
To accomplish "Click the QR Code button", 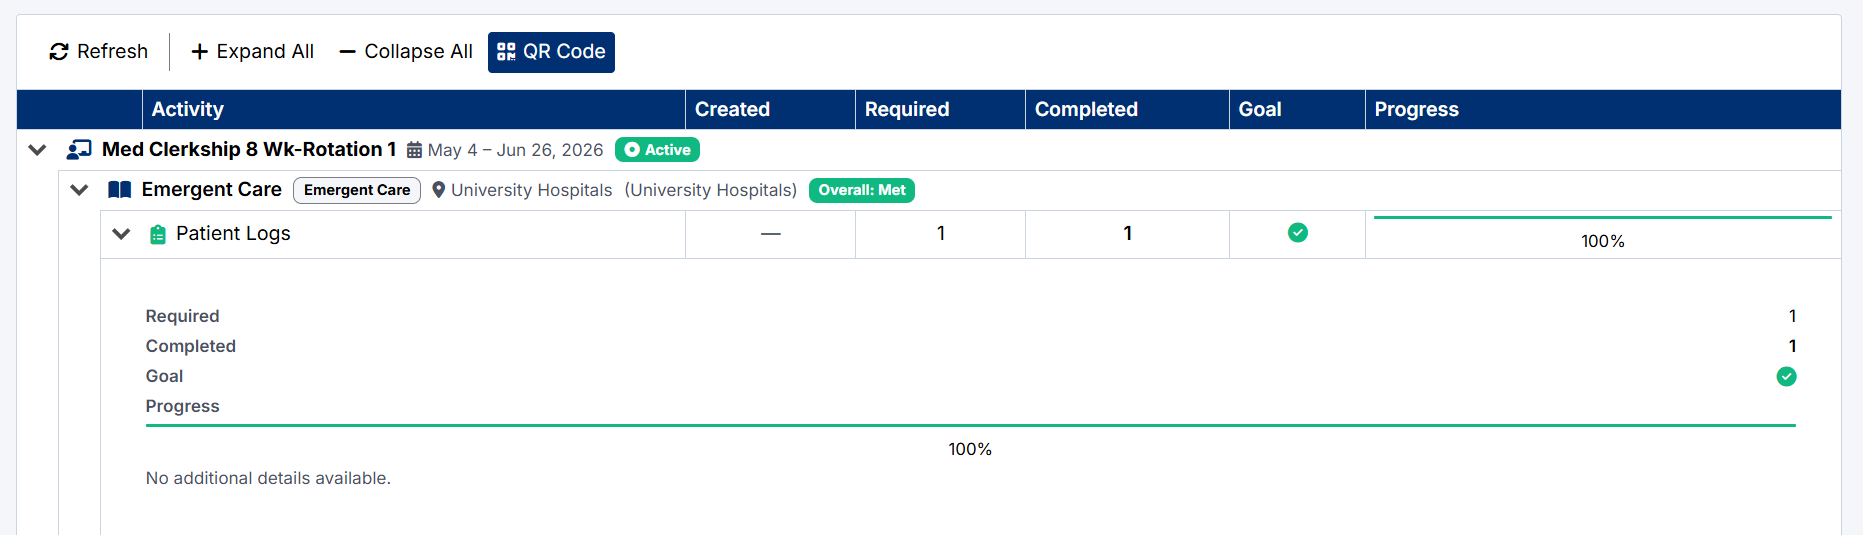I will [x=551, y=52].
